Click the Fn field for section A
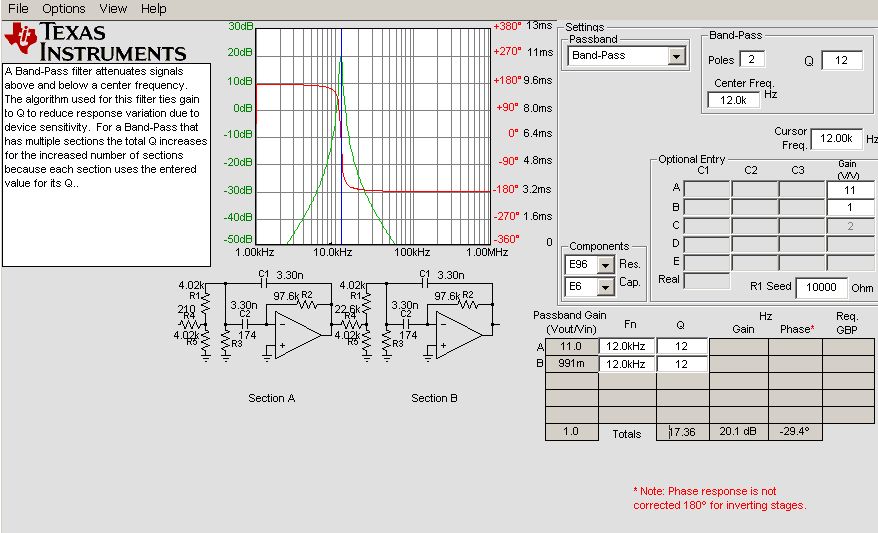Screen dimensions: 878x533 tap(627, 347)
